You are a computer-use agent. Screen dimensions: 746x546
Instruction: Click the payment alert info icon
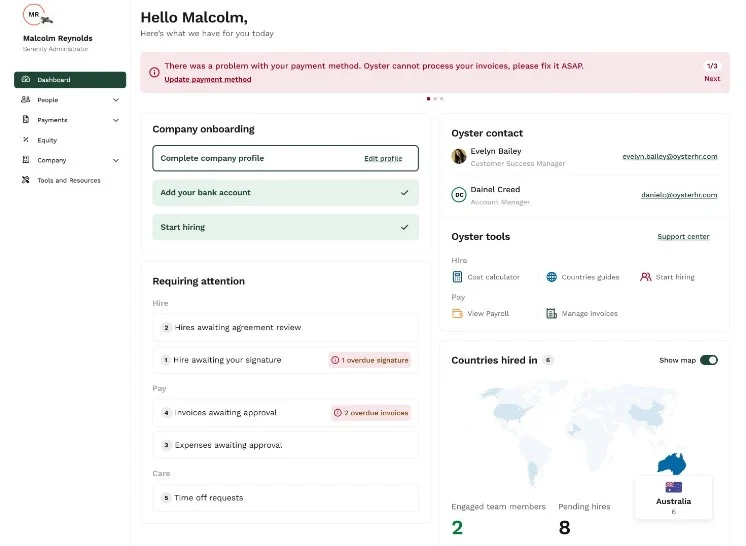(154, 72)
